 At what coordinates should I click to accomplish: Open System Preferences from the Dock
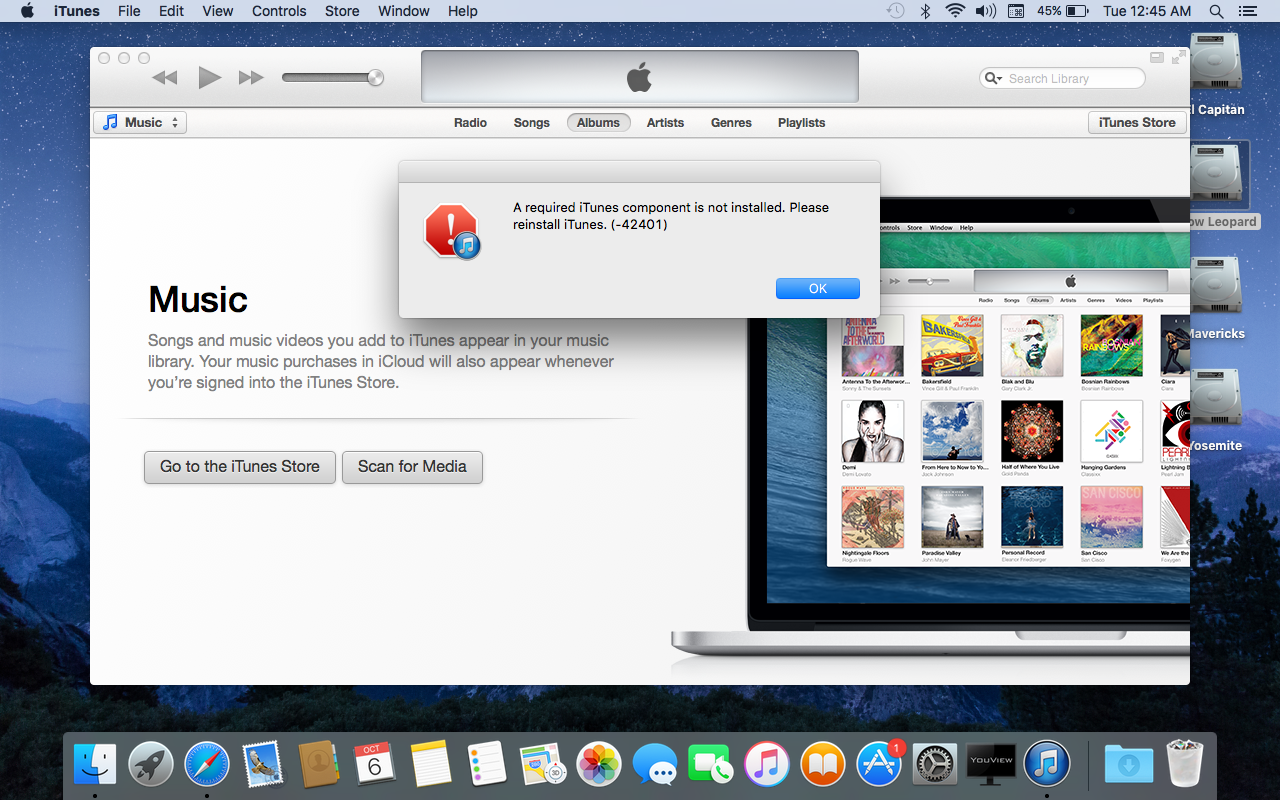pyautogui.click(x=935, y=765)
